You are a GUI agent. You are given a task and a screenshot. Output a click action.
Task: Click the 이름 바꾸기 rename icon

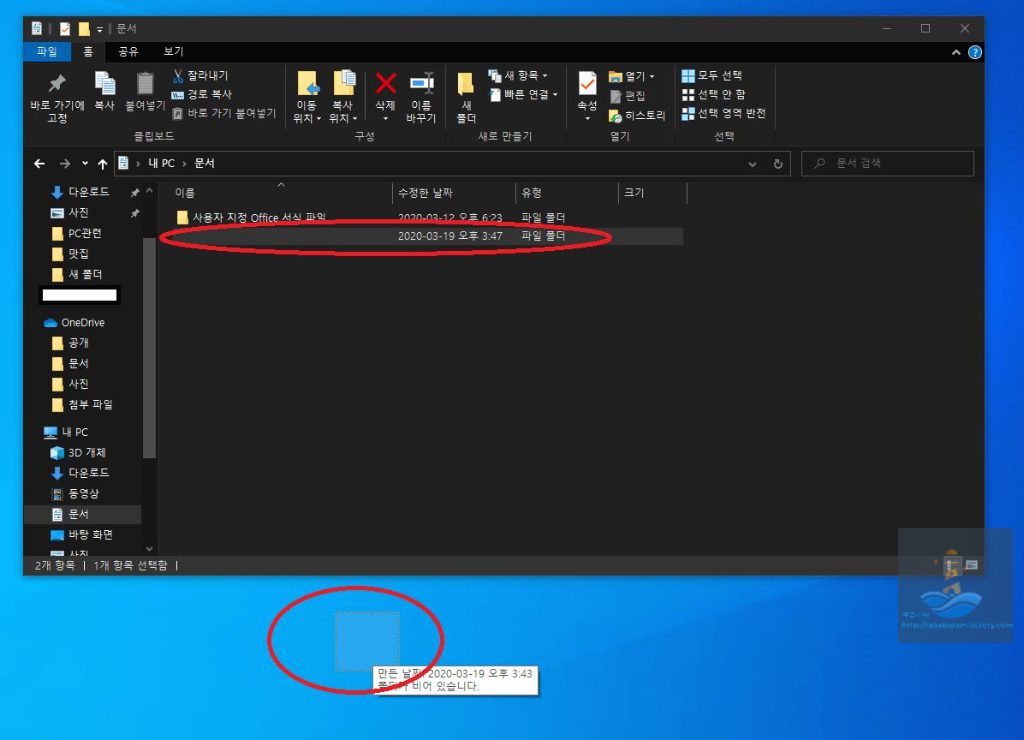[421, 84]
